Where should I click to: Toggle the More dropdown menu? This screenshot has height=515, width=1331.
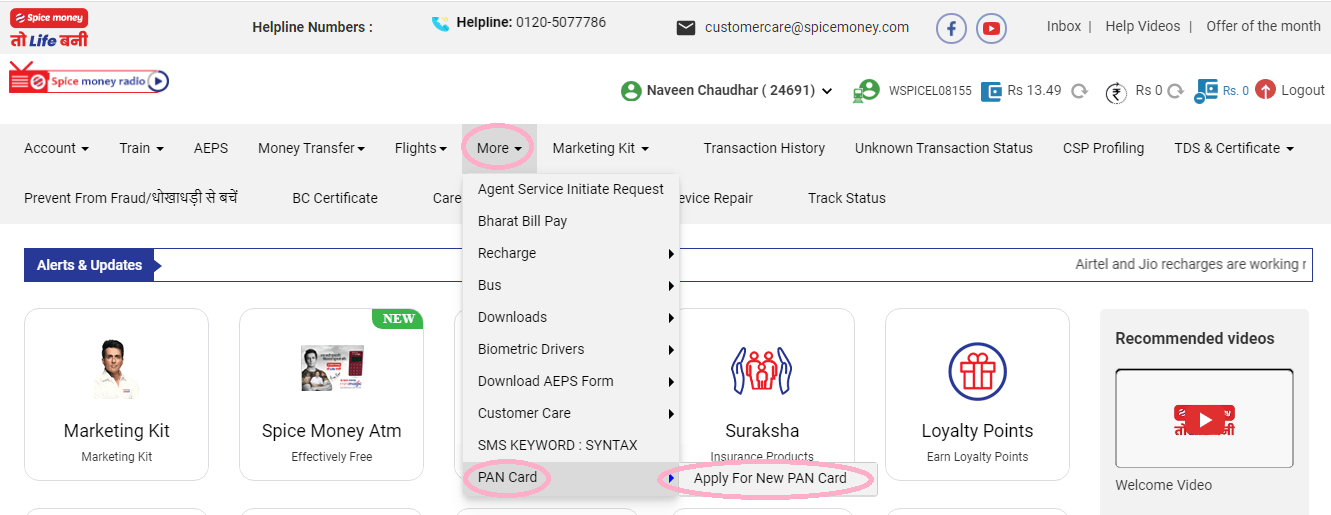(x=499, y=148)
